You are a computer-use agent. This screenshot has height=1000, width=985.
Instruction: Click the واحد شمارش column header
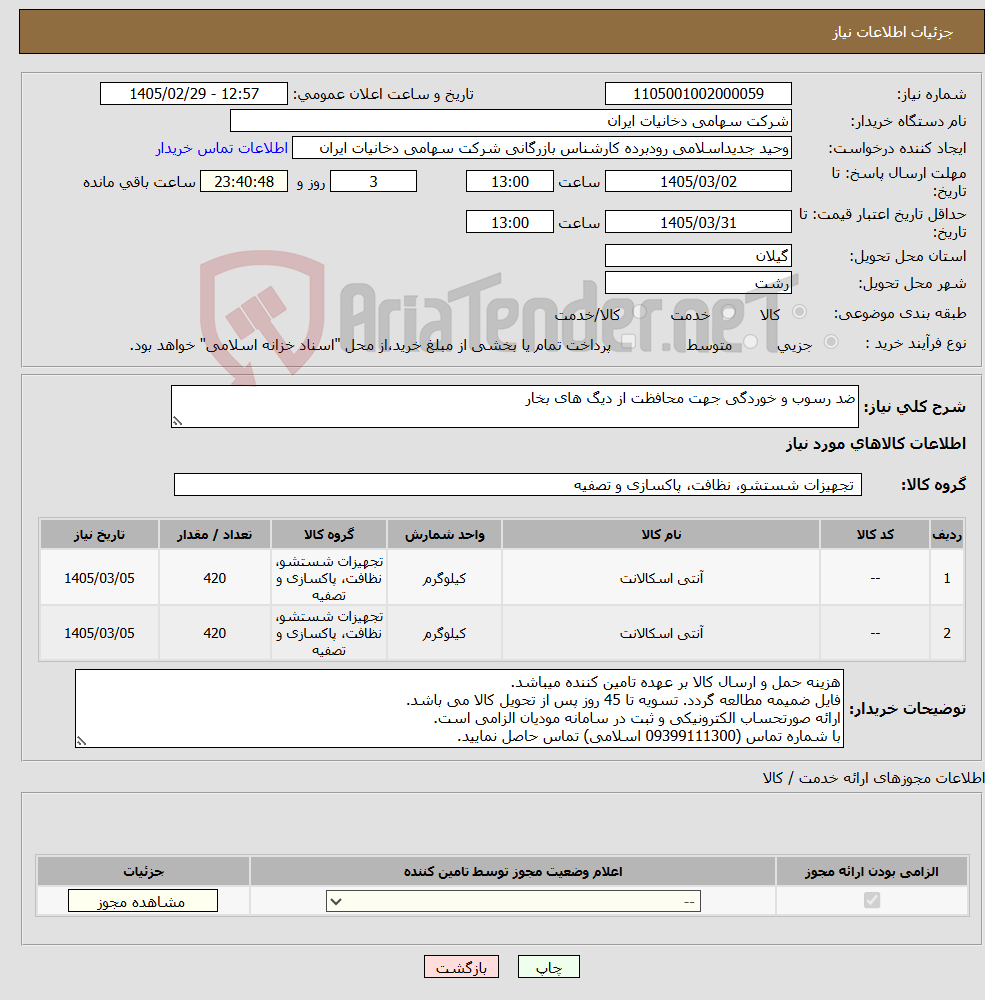pyautogui.click(x=445, y=534)
